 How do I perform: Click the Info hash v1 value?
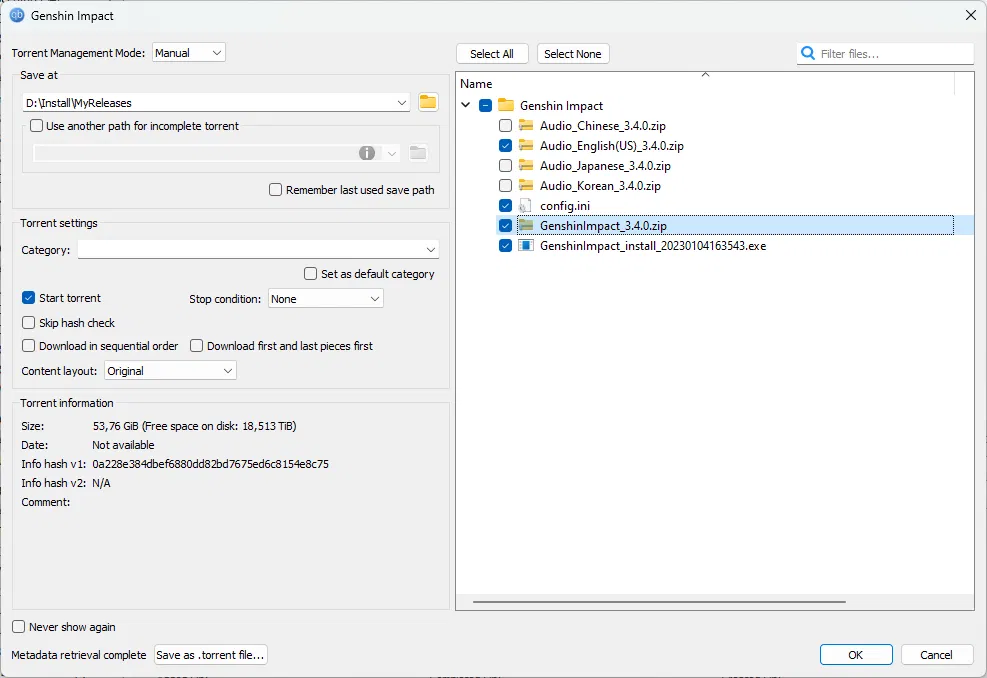tap(210, 464)
